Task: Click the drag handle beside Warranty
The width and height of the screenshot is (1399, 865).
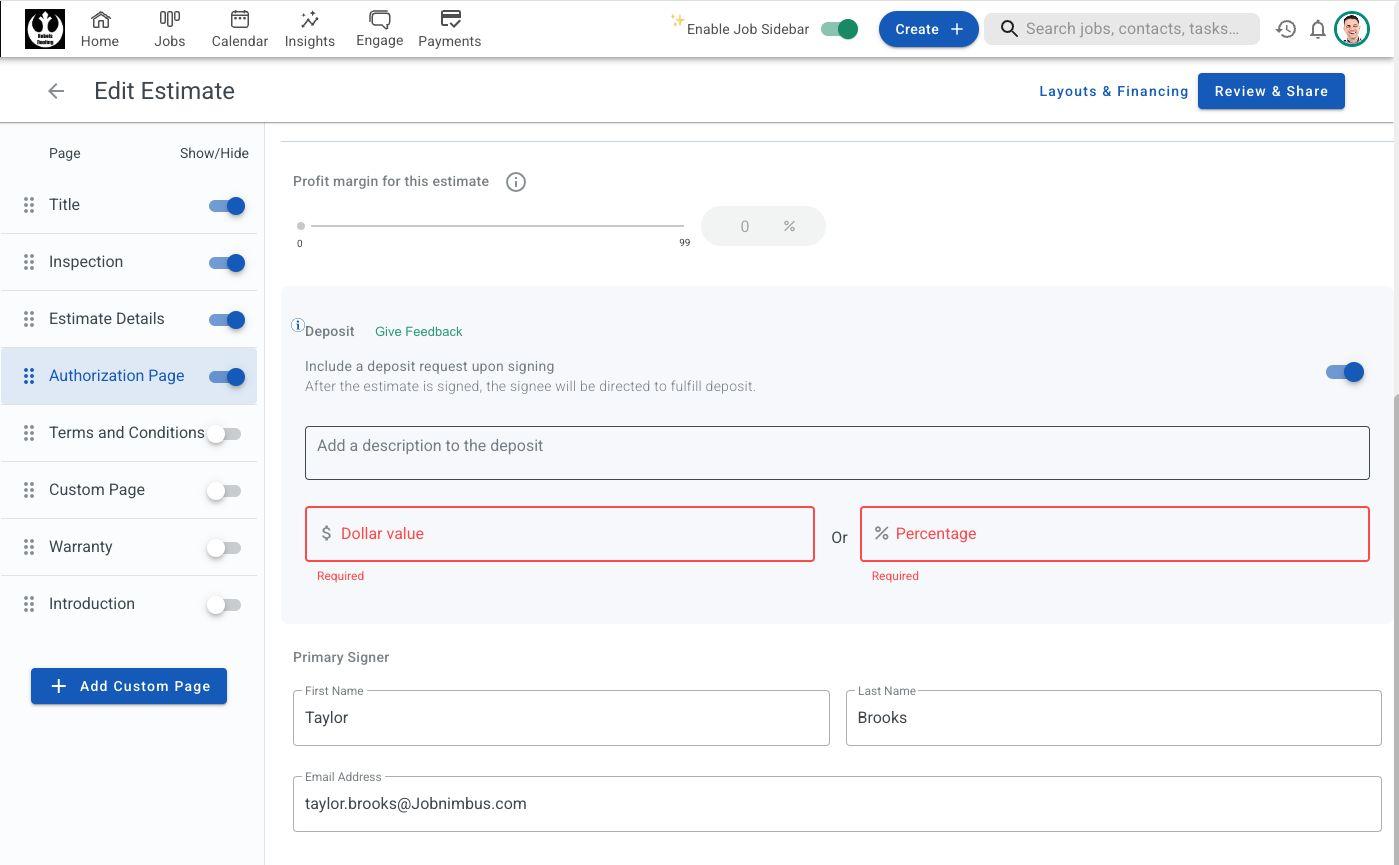Action: click(29, 547)
